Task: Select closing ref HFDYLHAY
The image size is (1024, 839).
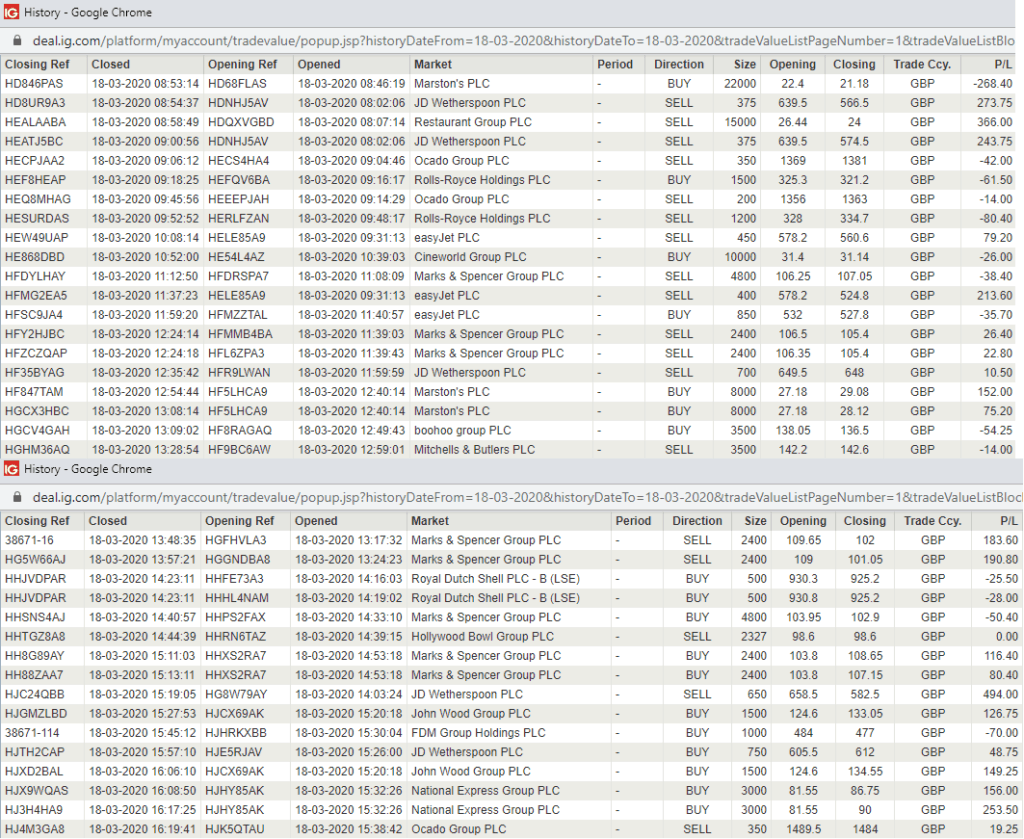Action: pos(35,276)
